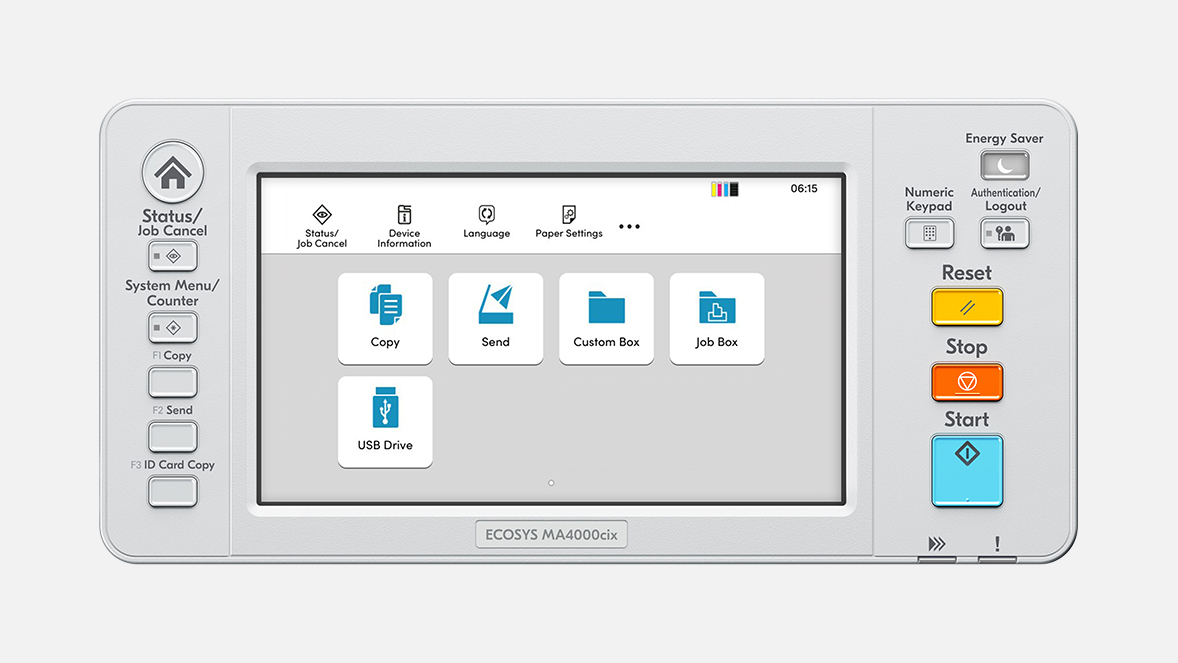
Task: Check toner level indicator on screen
Action: 724,187
